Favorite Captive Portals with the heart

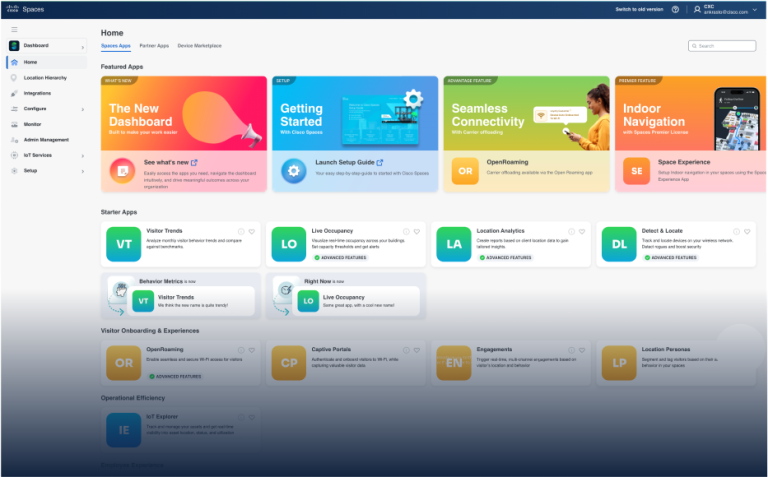coord(417,350)
